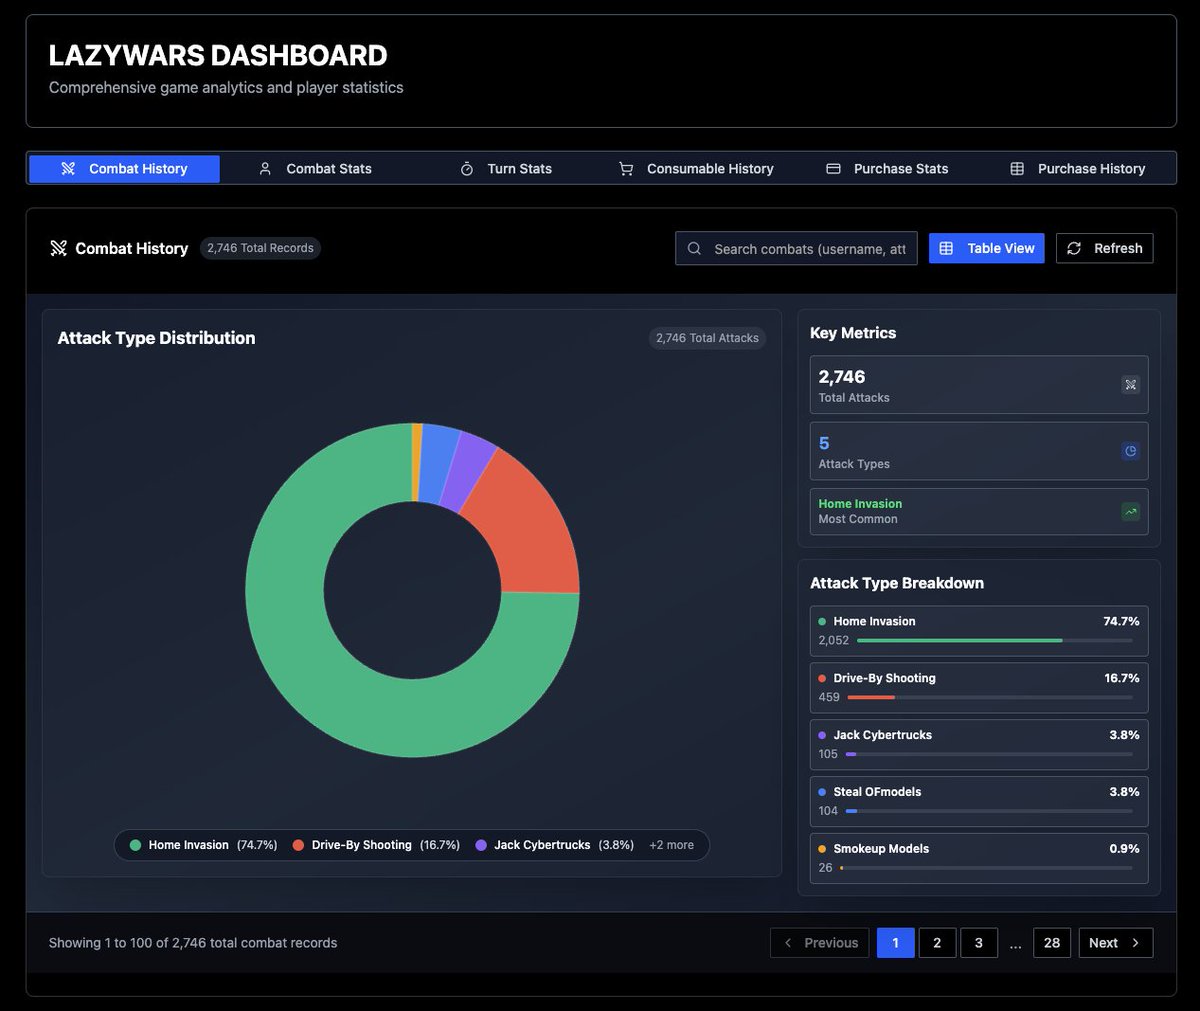
Task: Click the '2,746 Total Records' badge
Action: point(260,248)
